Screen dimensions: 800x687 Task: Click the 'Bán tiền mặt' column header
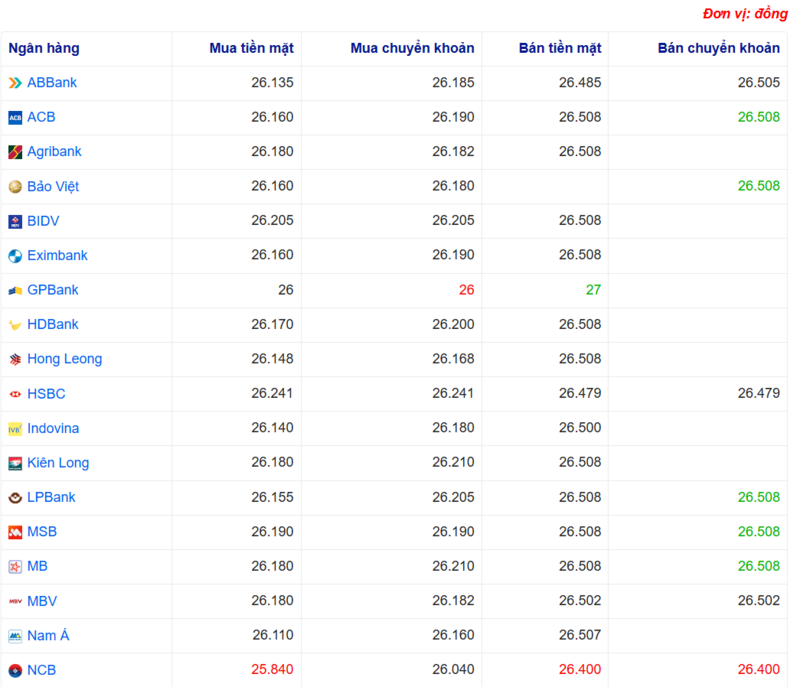click(x=560, y=48)
